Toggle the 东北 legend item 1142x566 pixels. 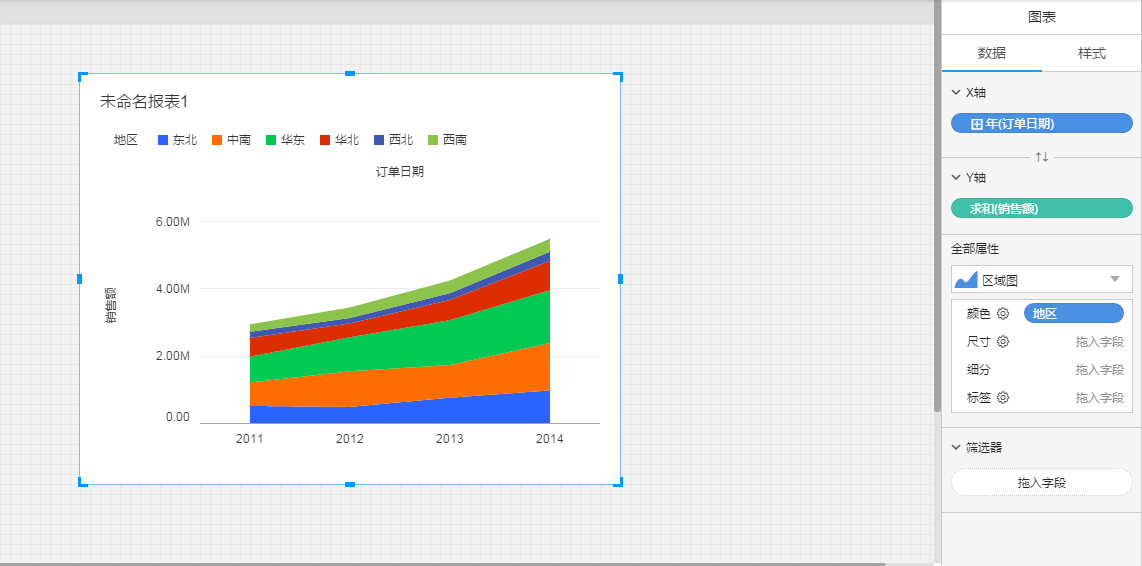[x=177, y=140]
